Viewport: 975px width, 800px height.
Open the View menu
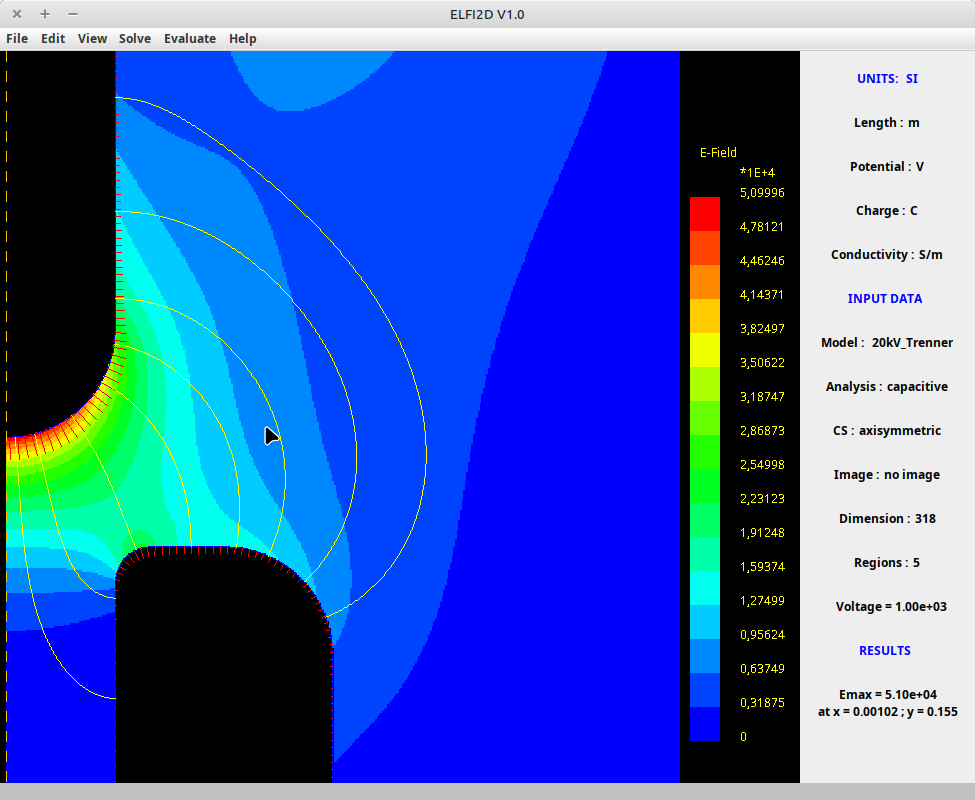pyautogui.click(x=92, y=39)
